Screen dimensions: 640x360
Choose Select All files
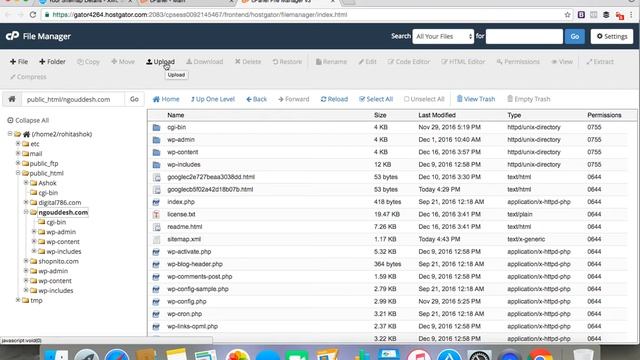[376, 99]
